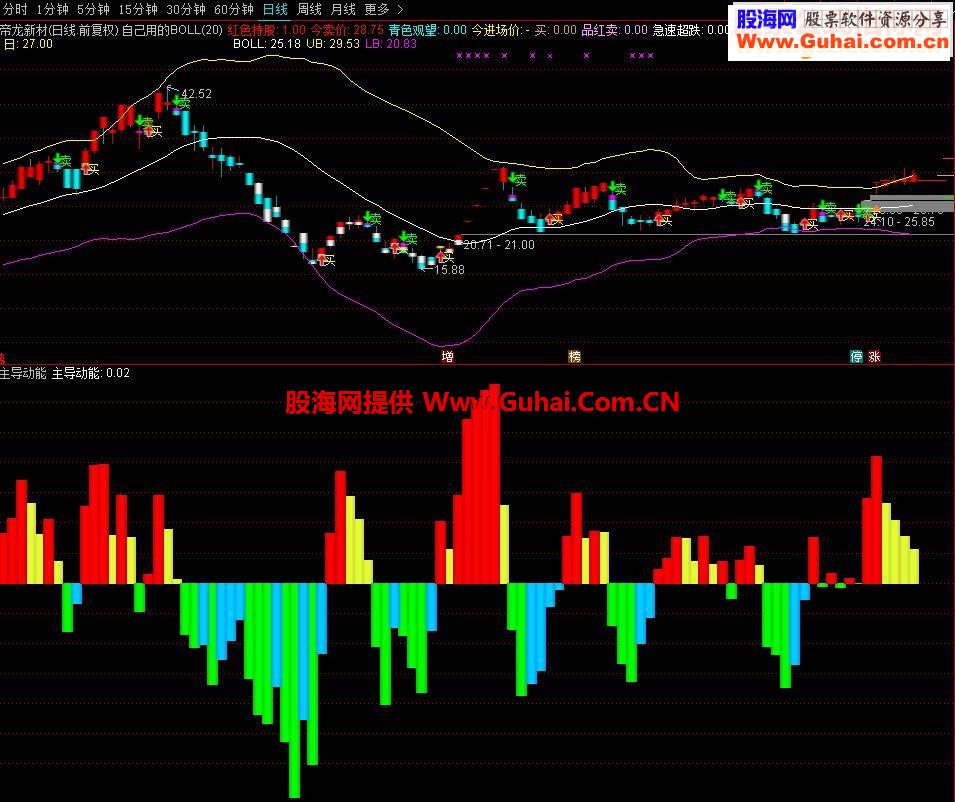Click the 红色持股: 1.00 value
This screenshot has width=955, height=802.
click(267, 30)
